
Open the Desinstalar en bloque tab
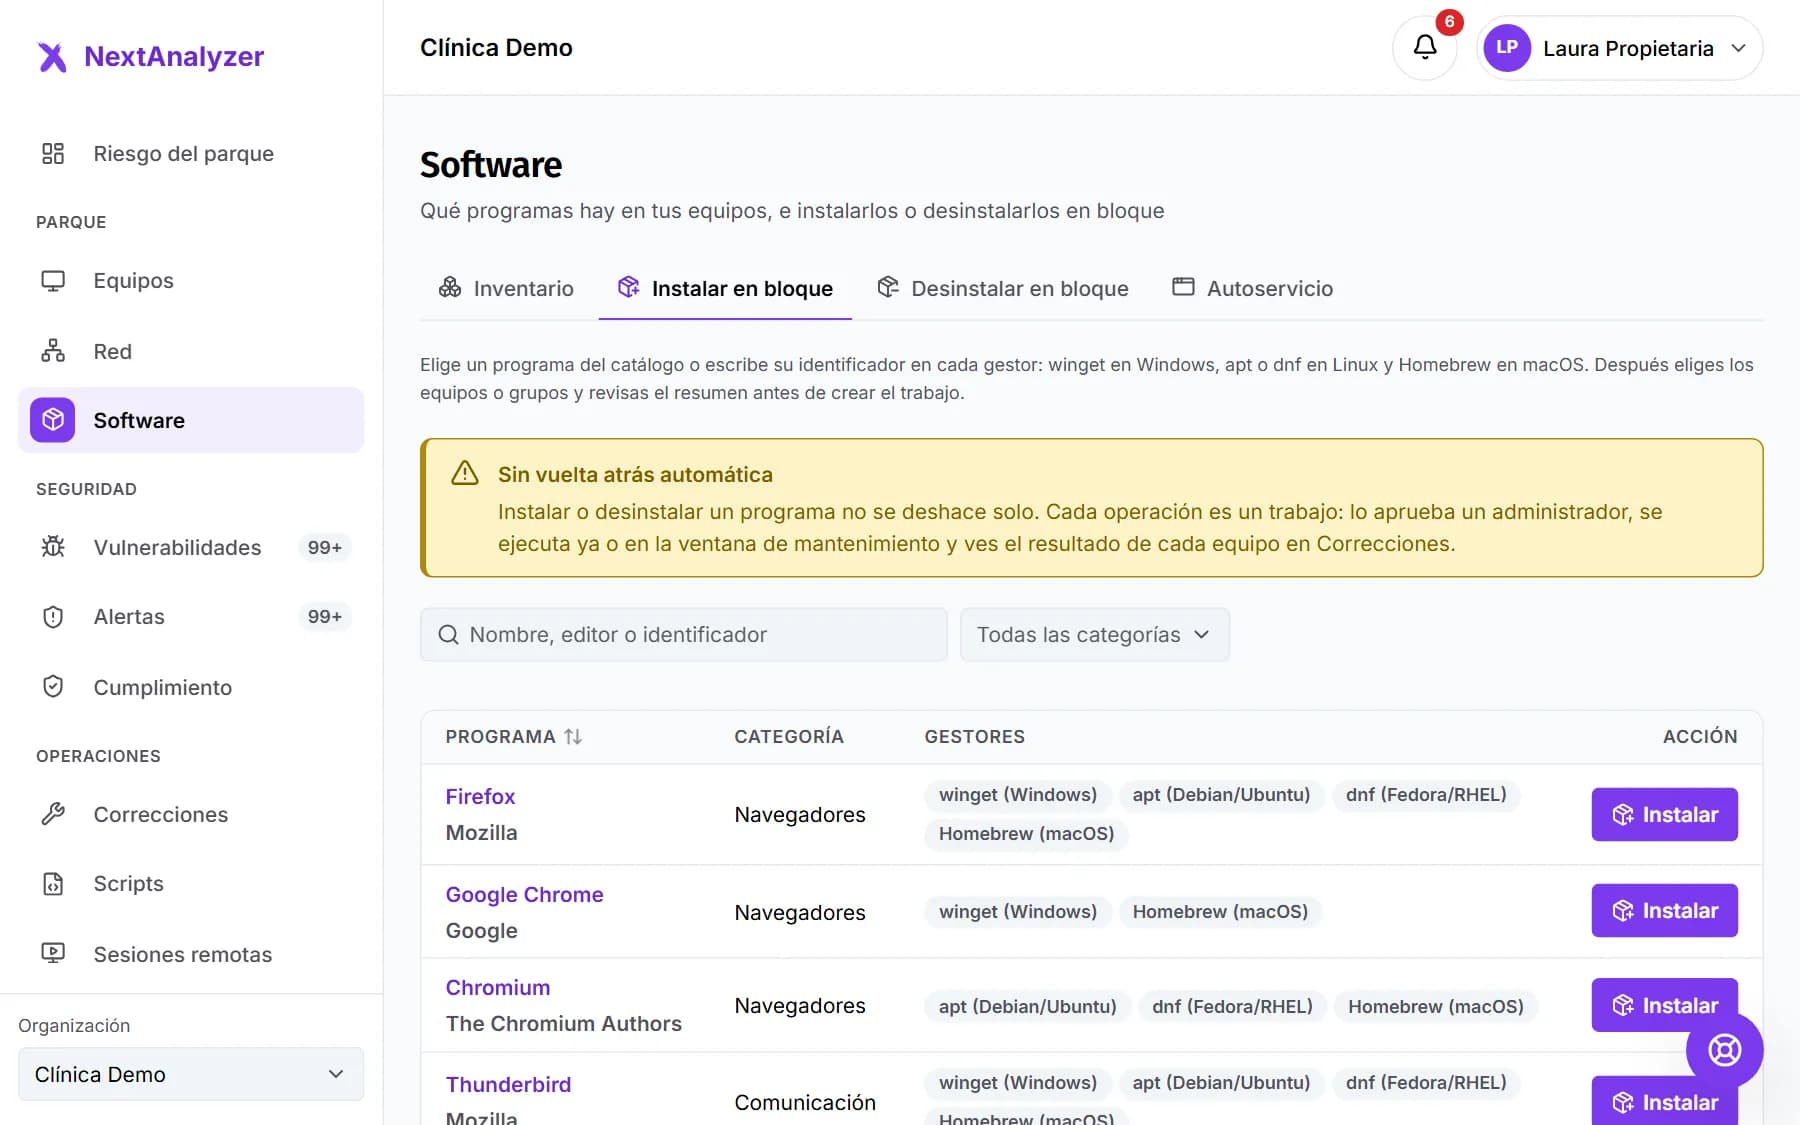point(1003,288)
